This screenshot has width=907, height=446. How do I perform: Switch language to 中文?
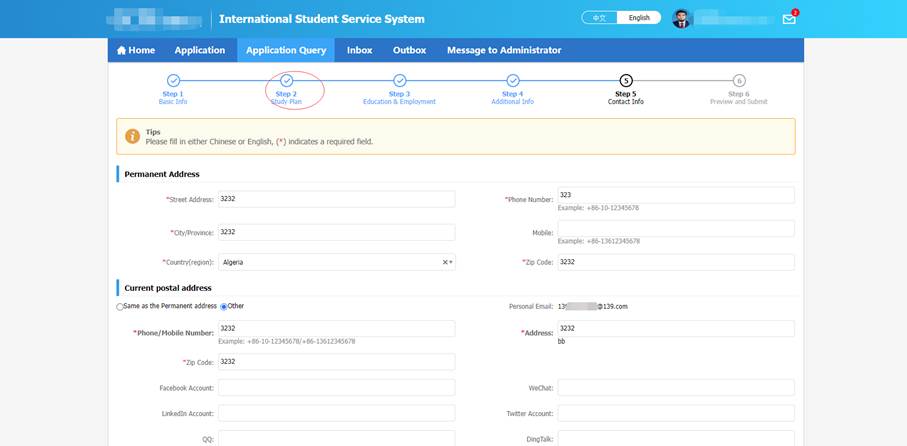pyautogui.click(x=599, y=18)
